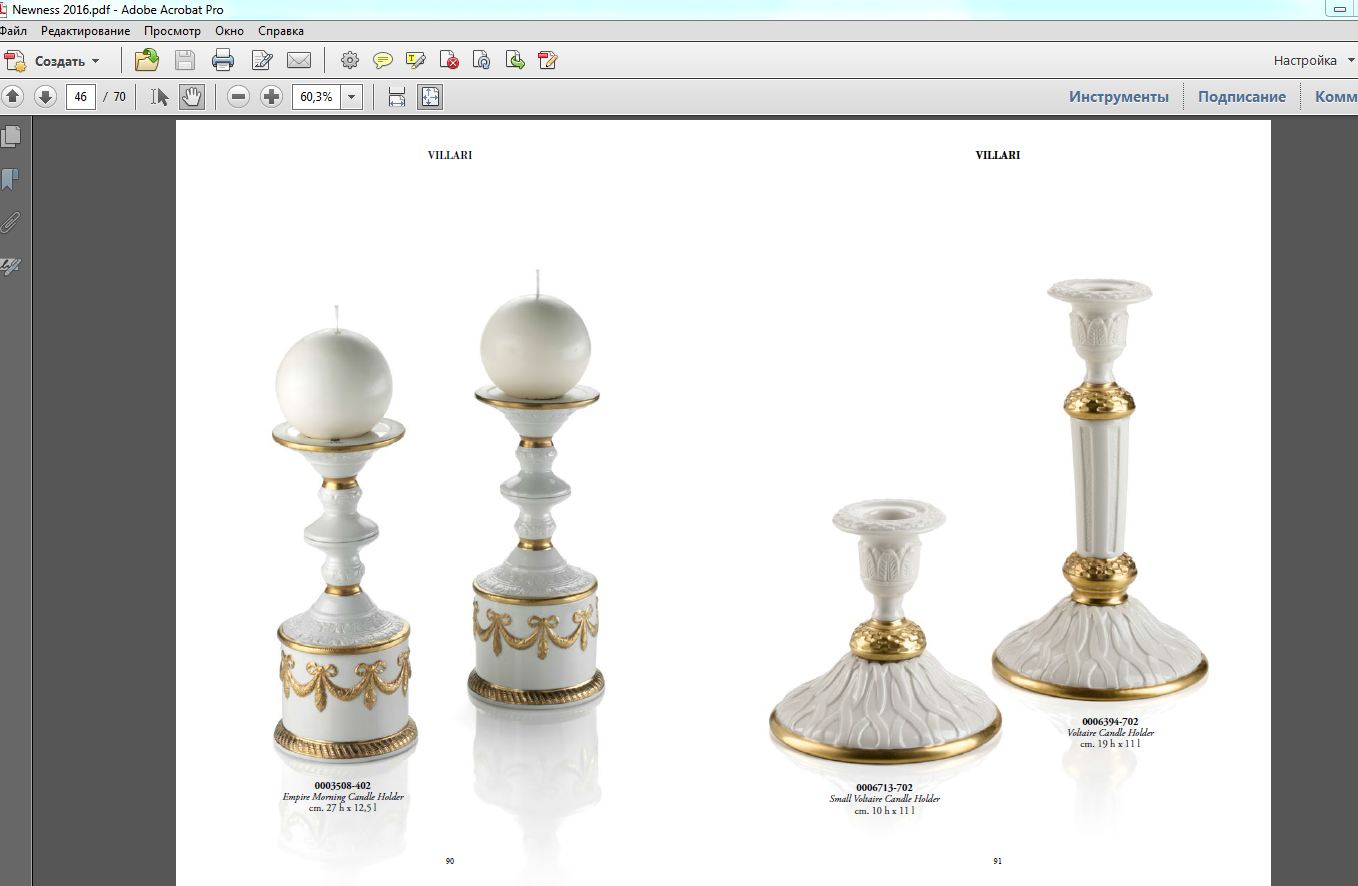Open the Подписание panel
The image size is (1358, 886).
click(x=1241, y=97)
